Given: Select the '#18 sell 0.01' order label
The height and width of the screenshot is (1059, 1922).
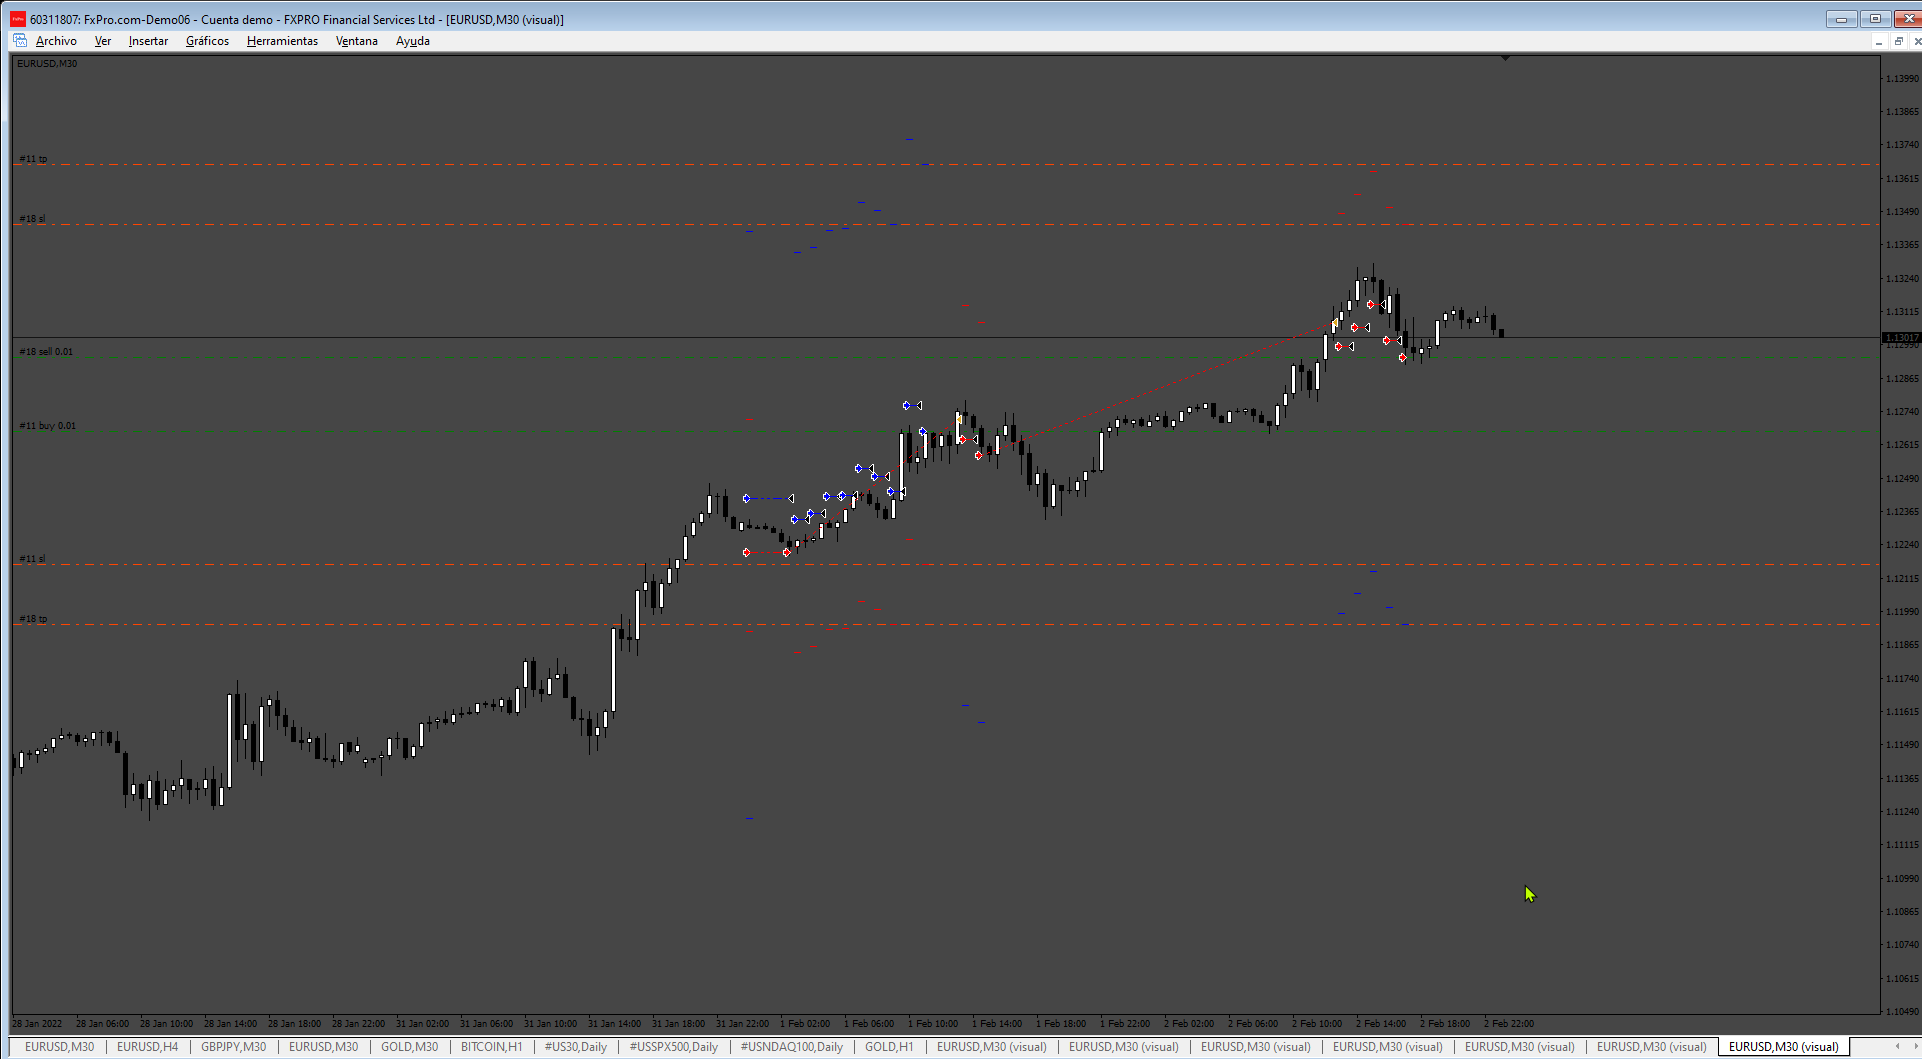Looking at the screenshot, I should [x=46, y=352].
